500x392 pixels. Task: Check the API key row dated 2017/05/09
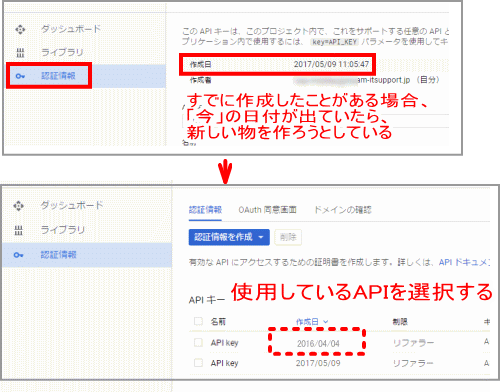click(198, 363)
